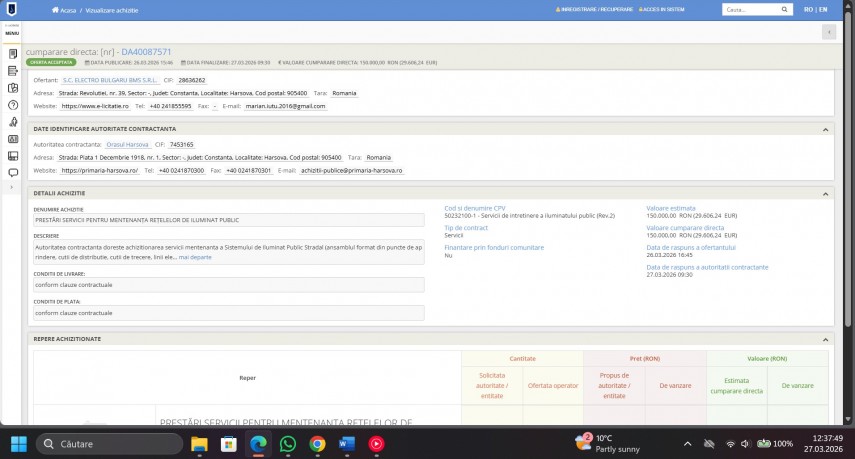This screenshot has height=459, width=855.
Task: Click the Acces in sistem link
Action: tap(682, 9)
